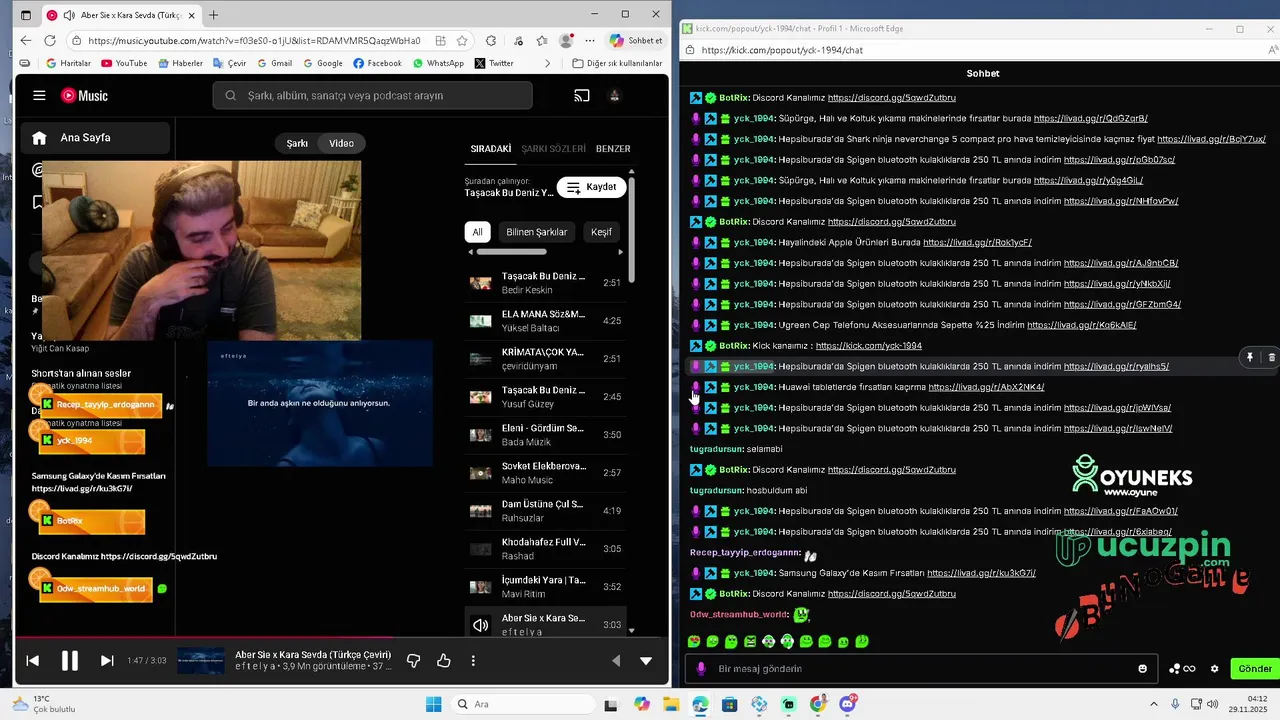Screen dimensions: 1280x720
Task: Click the YouTube Music search field
Action: click(372, 96)
